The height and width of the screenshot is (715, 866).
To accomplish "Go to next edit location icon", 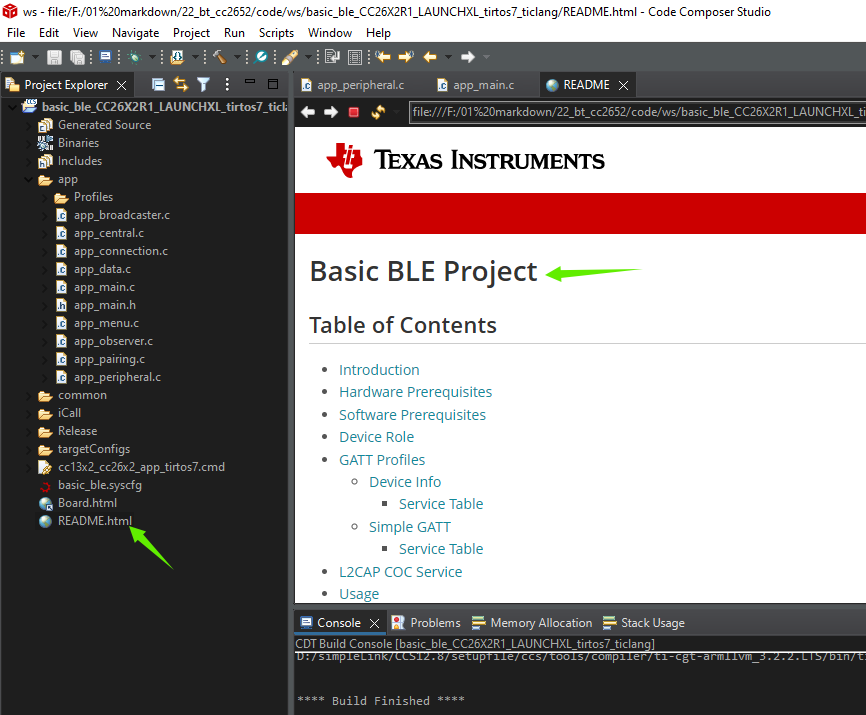I will click(406, 57).
